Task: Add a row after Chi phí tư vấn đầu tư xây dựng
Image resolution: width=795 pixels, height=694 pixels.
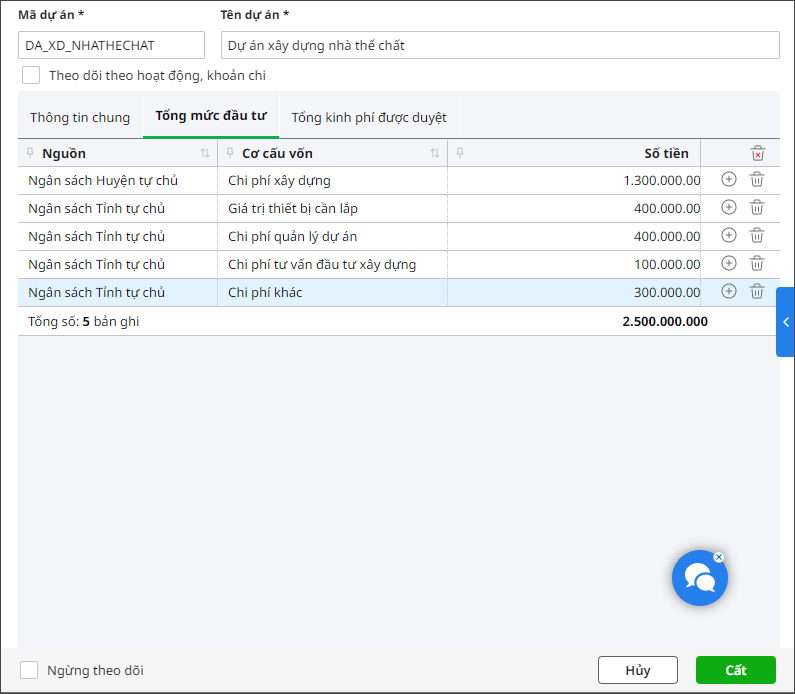Action: (x=729, y=263)
